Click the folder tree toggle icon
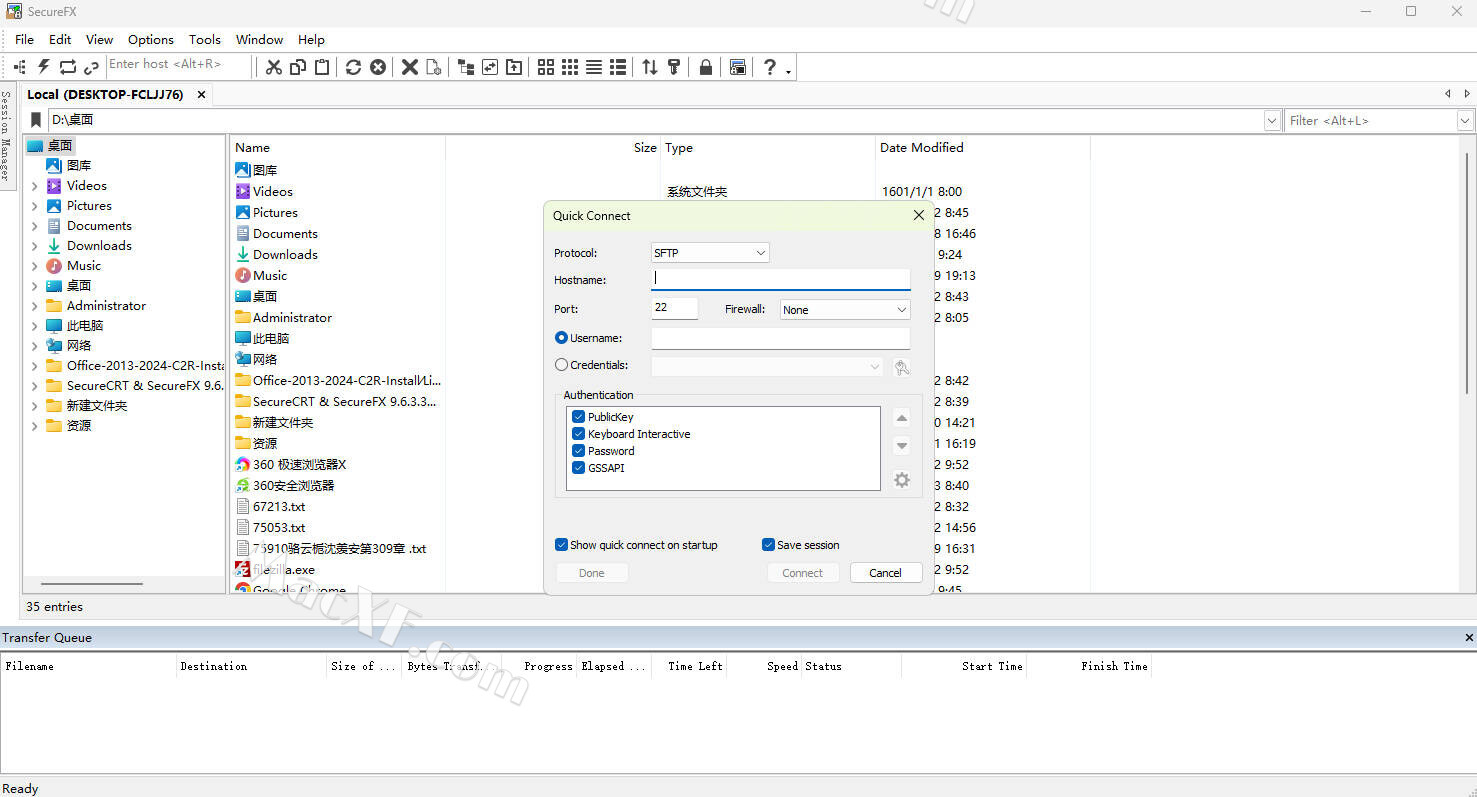The width and height of the screenshot is (1477, 797). pyautogui.click(x=466, y=67)
